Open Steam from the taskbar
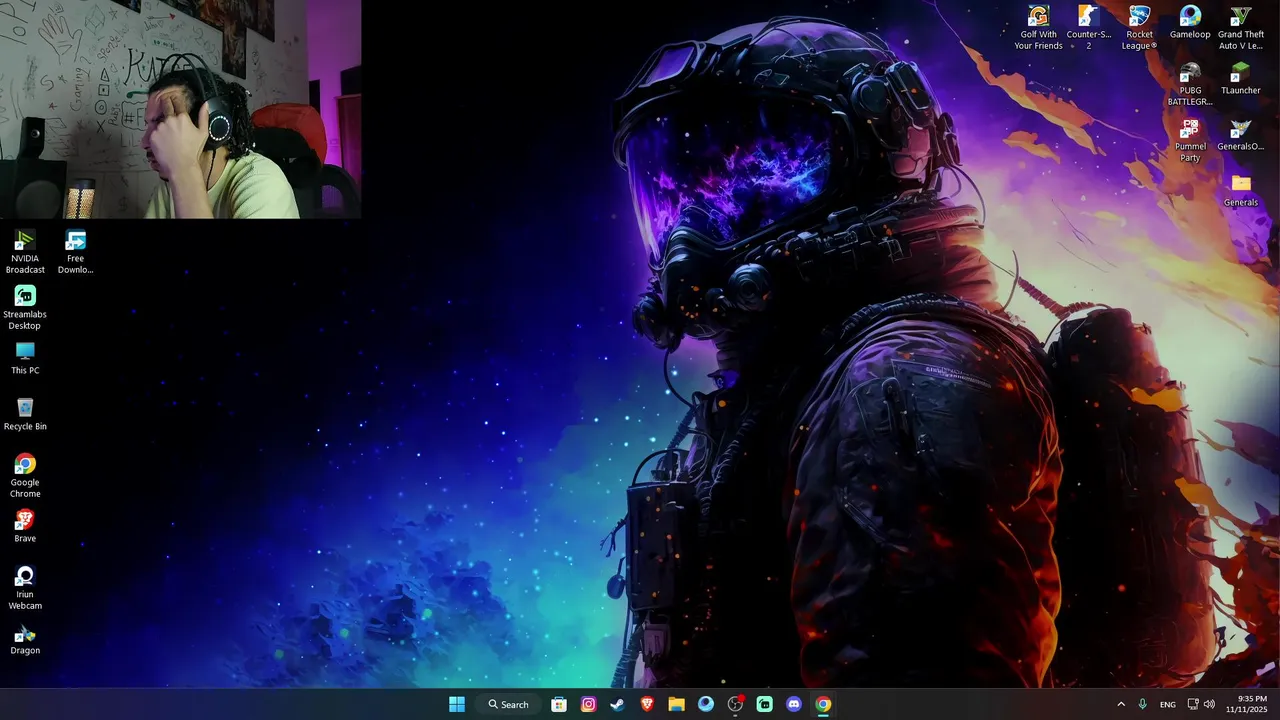1280x720 pixels. [618, 704]
